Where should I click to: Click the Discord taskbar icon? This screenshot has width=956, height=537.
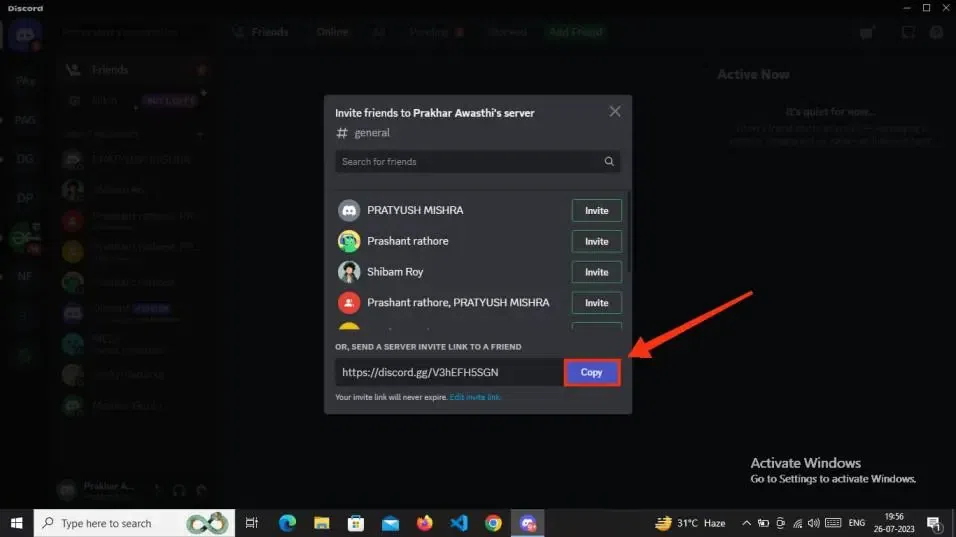click(x=528, y=523)
